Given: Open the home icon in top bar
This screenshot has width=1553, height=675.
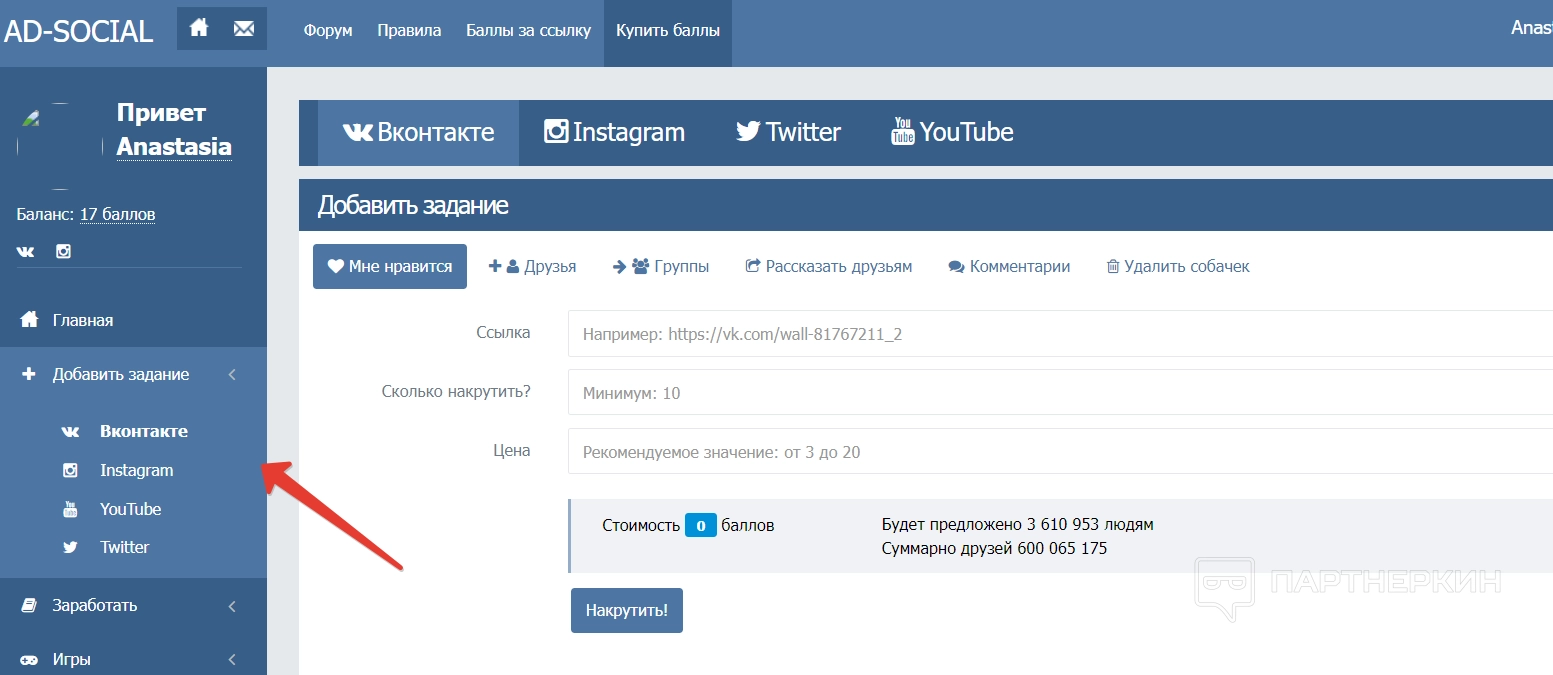Looking at the screenshot, I should (x=199, y=28).
